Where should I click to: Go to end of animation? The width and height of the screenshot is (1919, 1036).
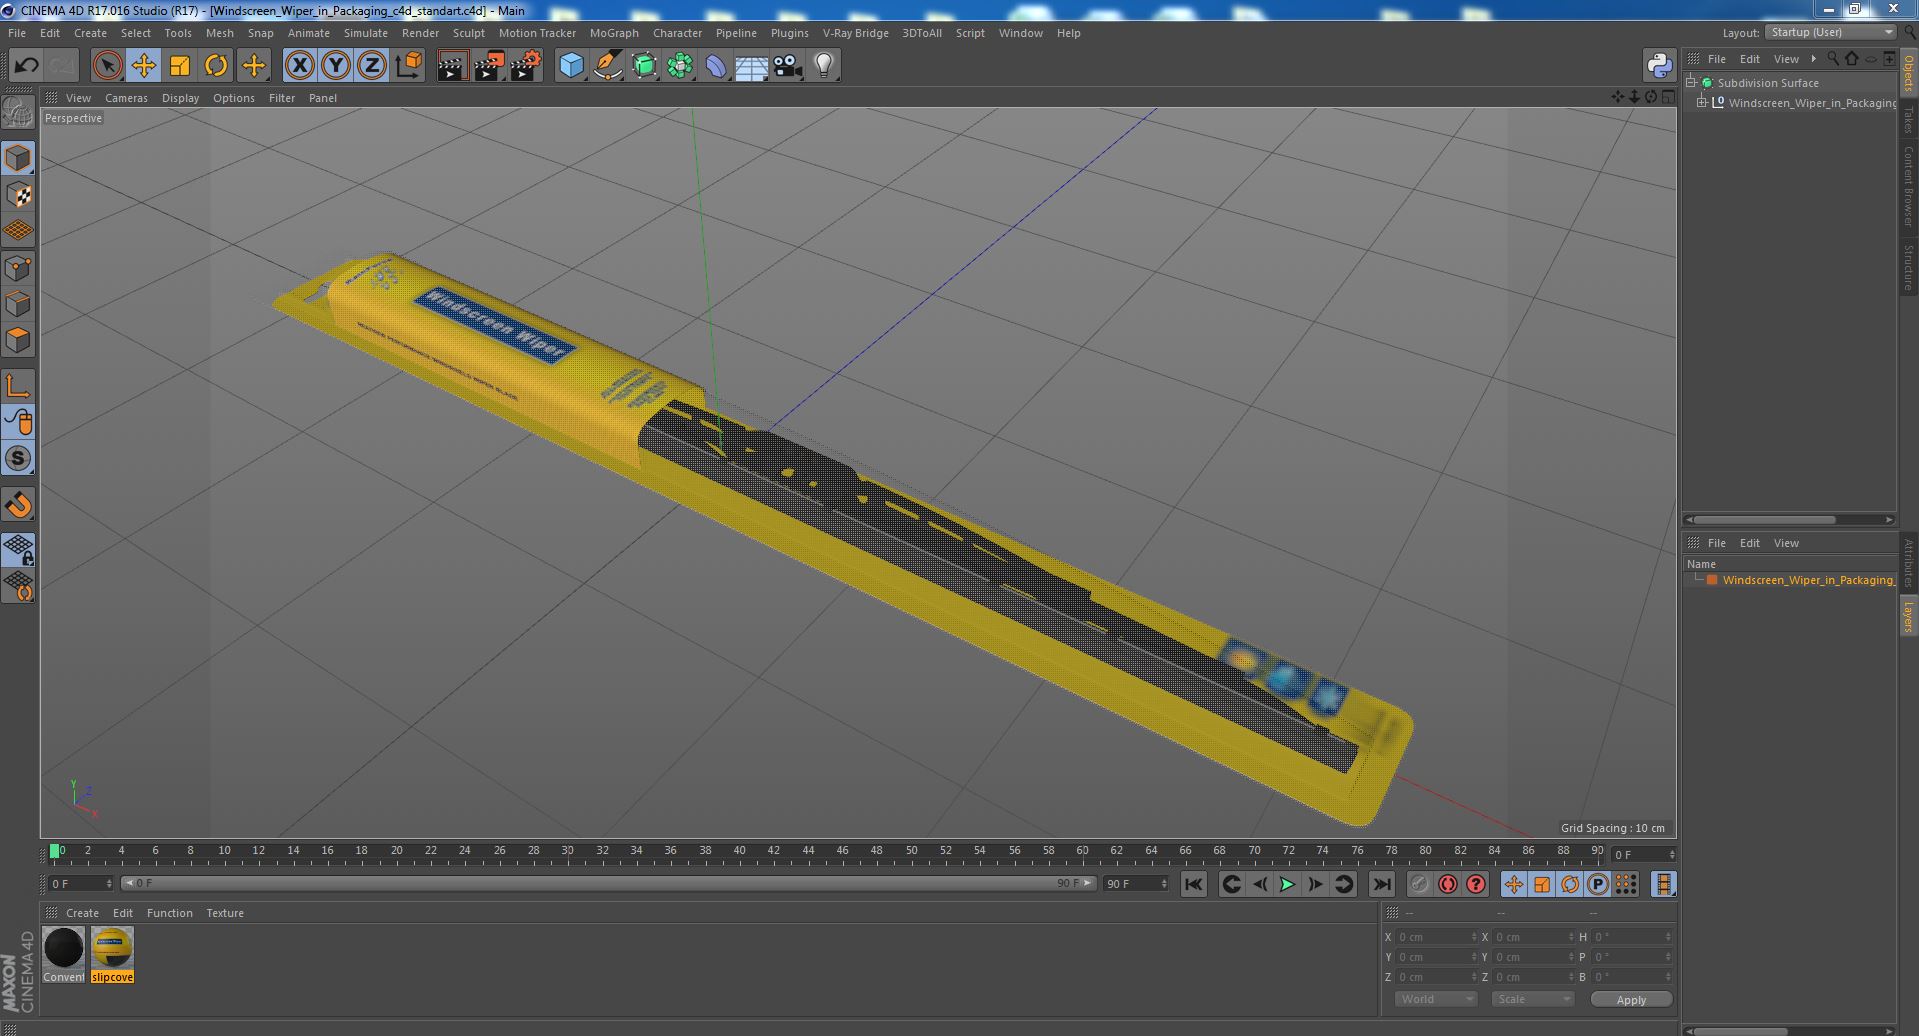click(1381, 884)
